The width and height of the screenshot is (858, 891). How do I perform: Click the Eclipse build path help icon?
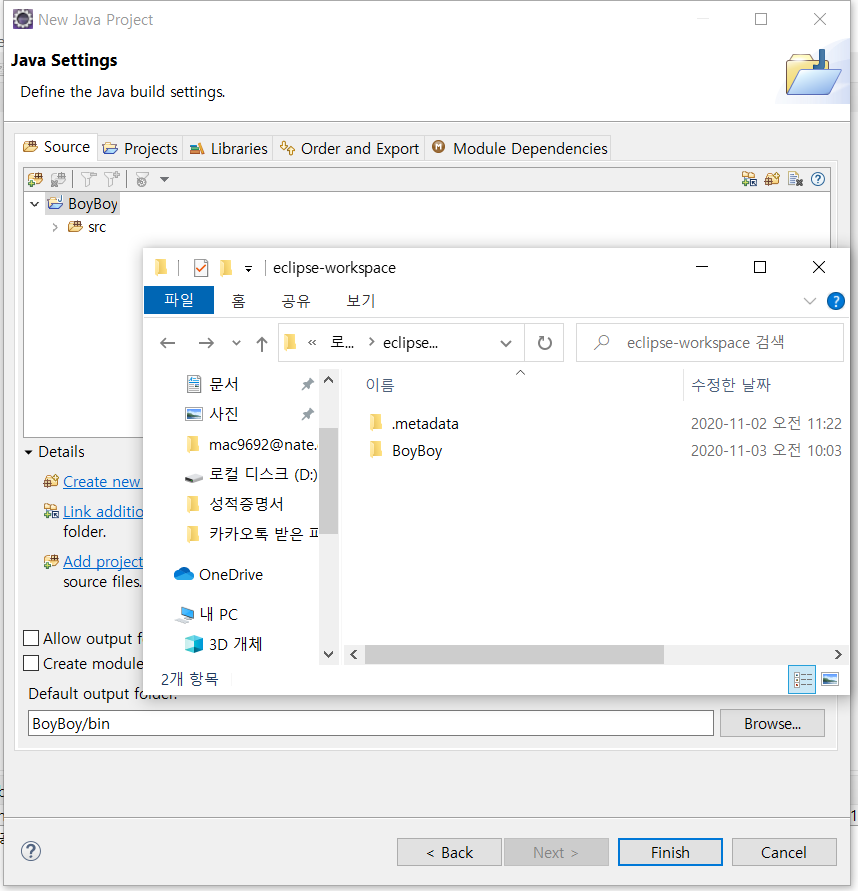point(818,180)
